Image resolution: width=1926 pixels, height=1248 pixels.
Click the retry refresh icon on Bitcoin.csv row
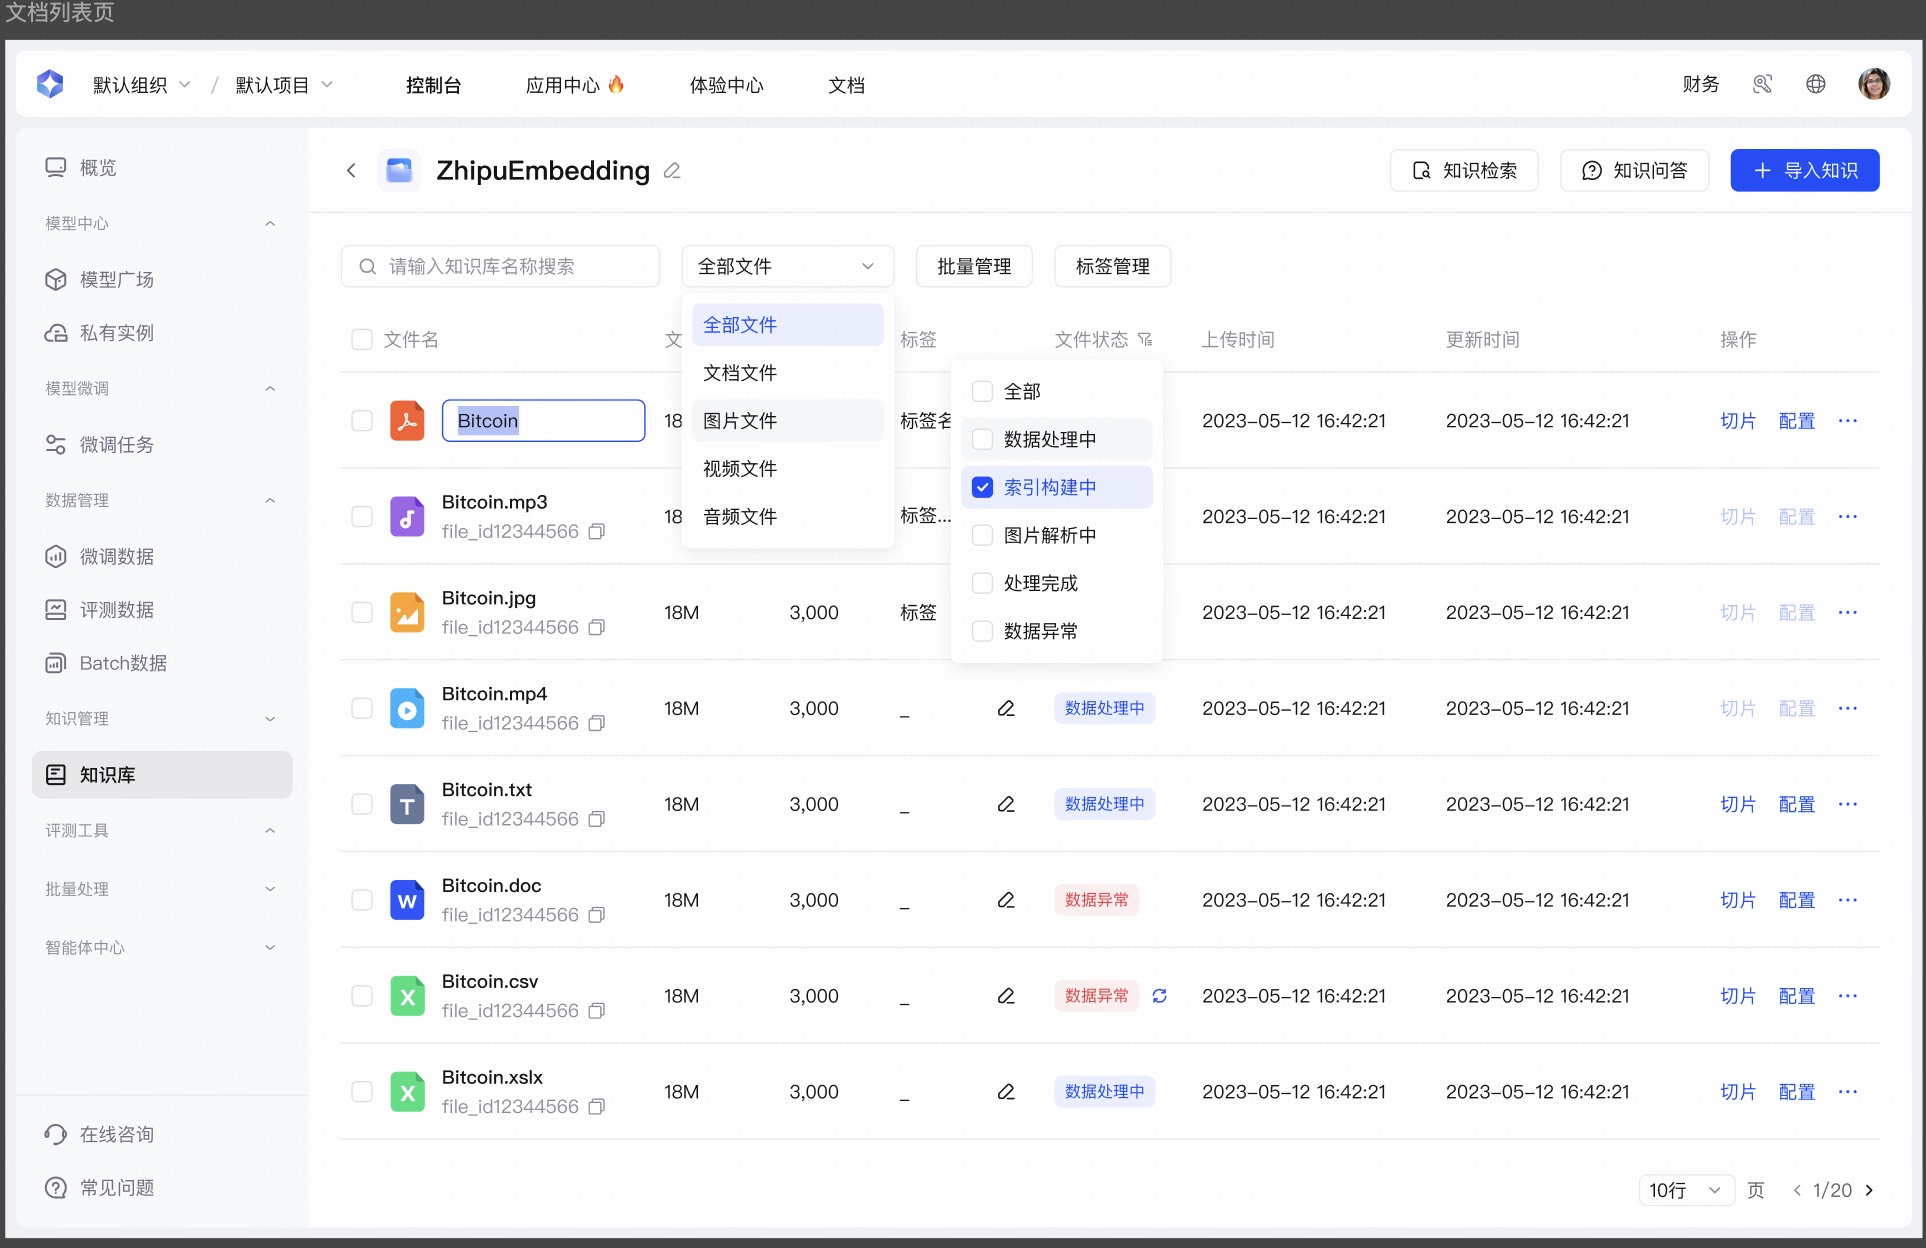(1159, 996)
